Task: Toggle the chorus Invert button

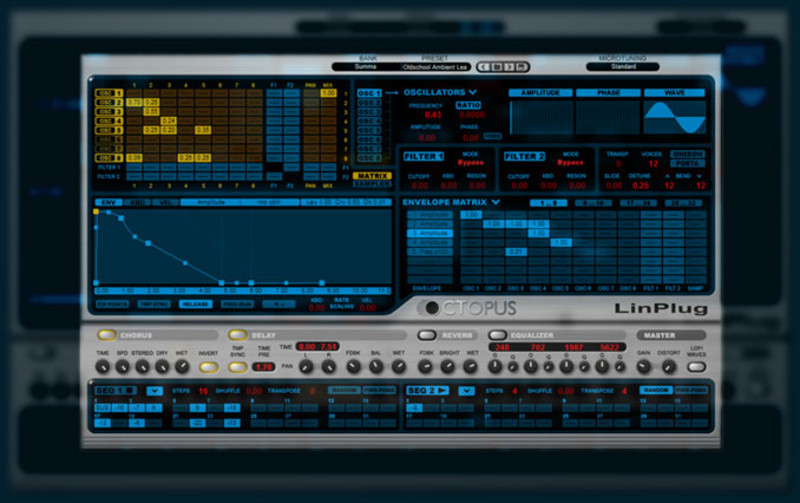Action: tap(208, 367)
